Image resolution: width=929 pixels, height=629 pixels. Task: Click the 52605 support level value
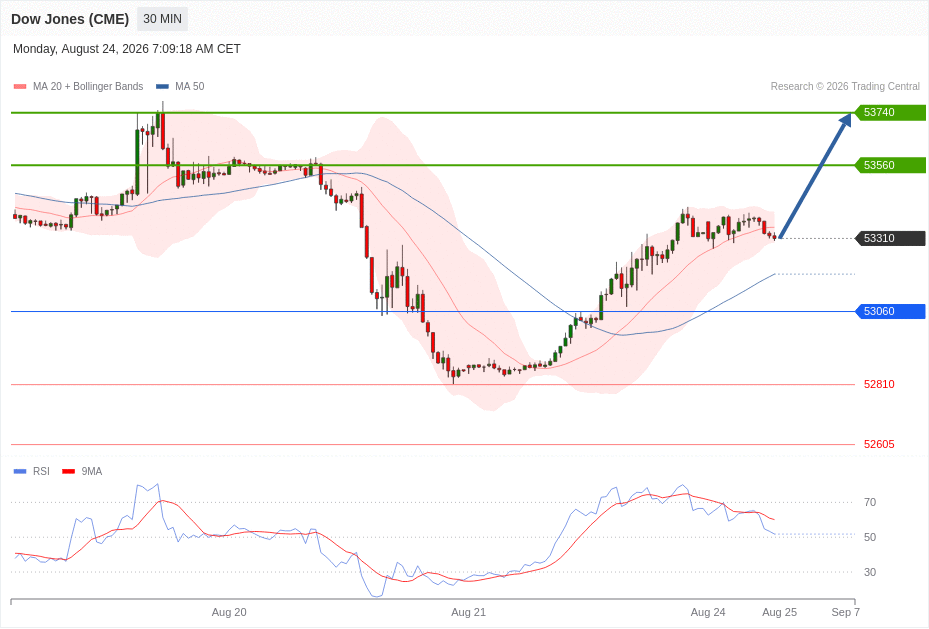(879, 444)
